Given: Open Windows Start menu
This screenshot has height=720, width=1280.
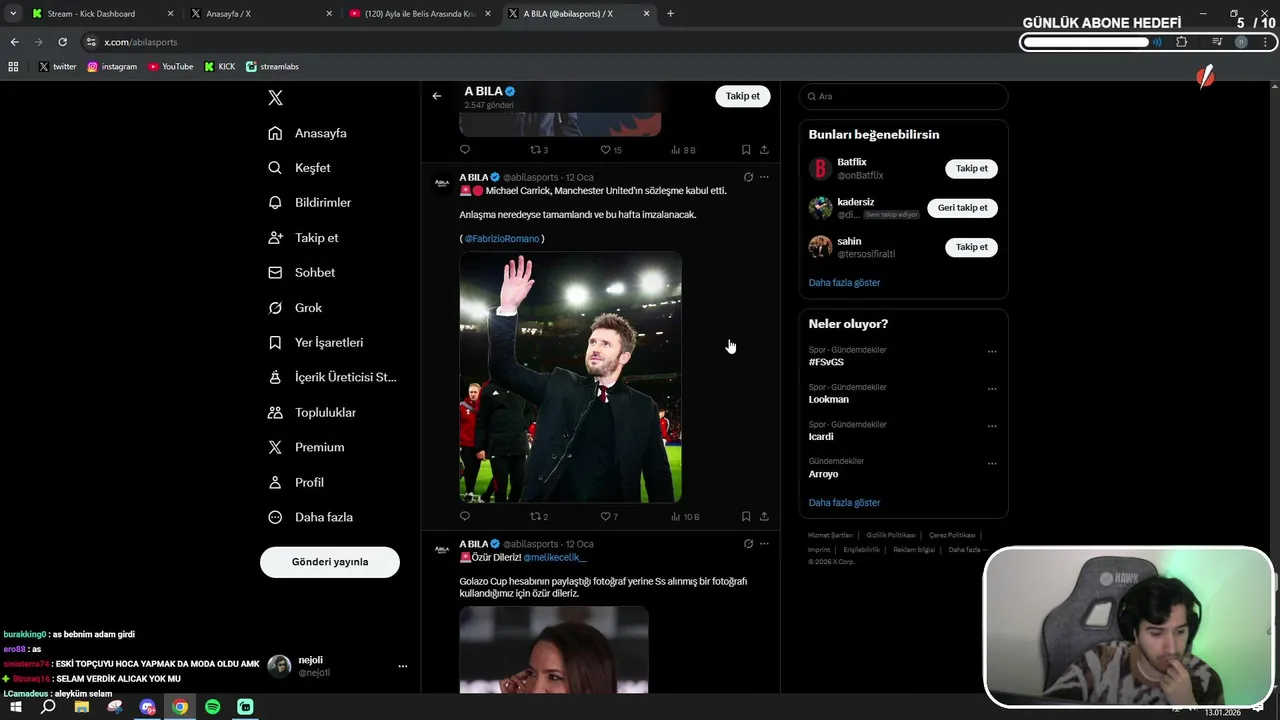Looking at the screenshot, I should coord(15,707).
